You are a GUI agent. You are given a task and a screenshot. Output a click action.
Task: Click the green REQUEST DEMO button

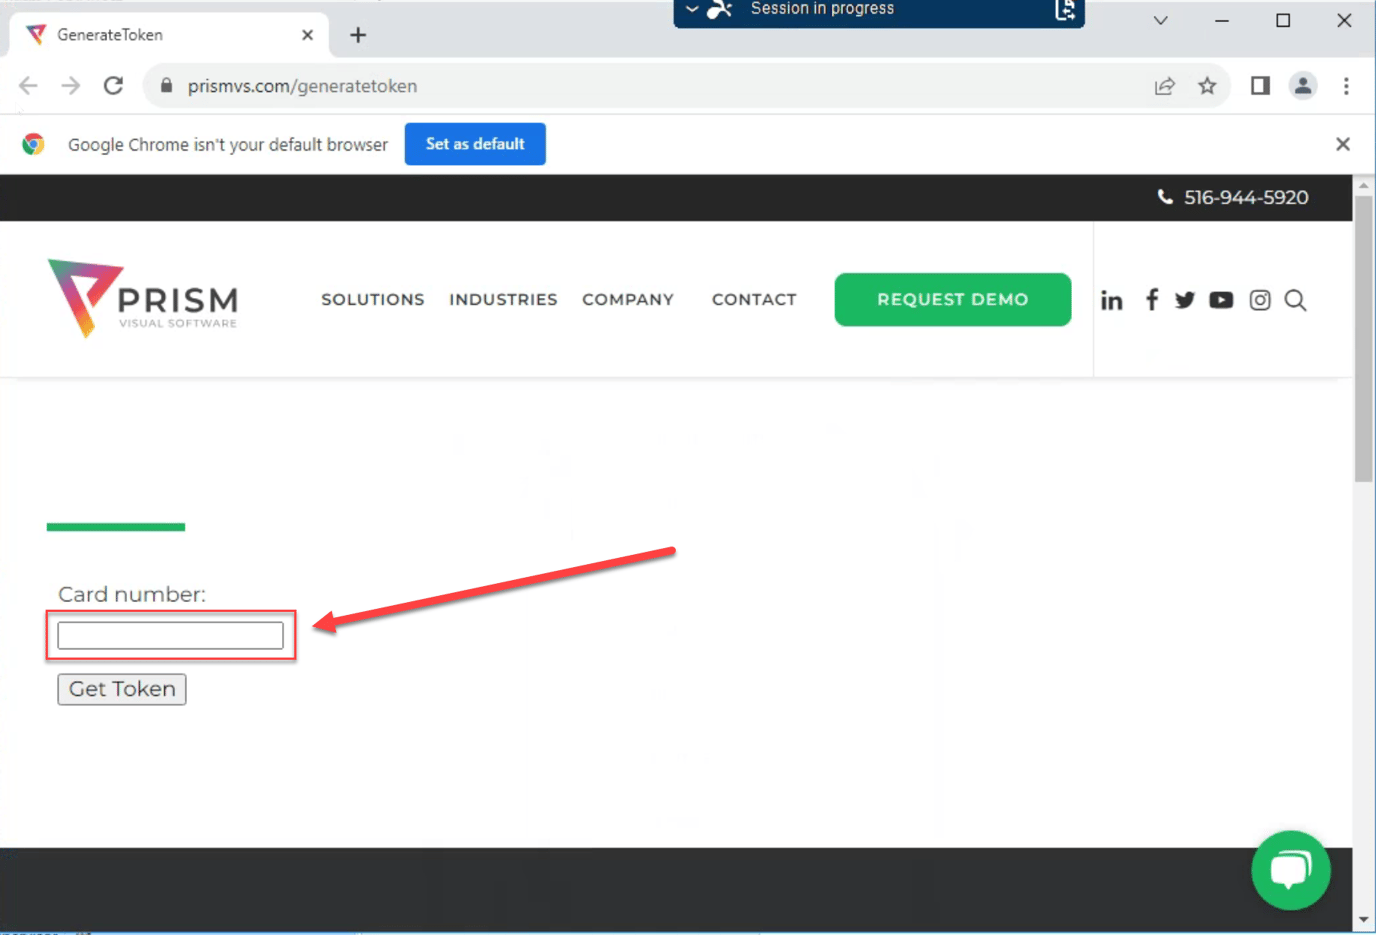(952, 299)
